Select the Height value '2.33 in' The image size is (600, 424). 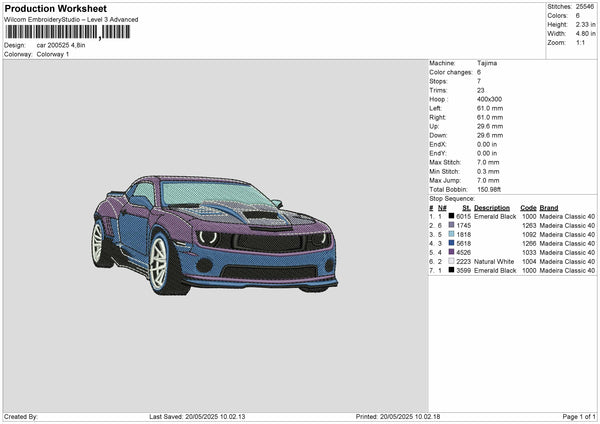(x=585, y=24)
